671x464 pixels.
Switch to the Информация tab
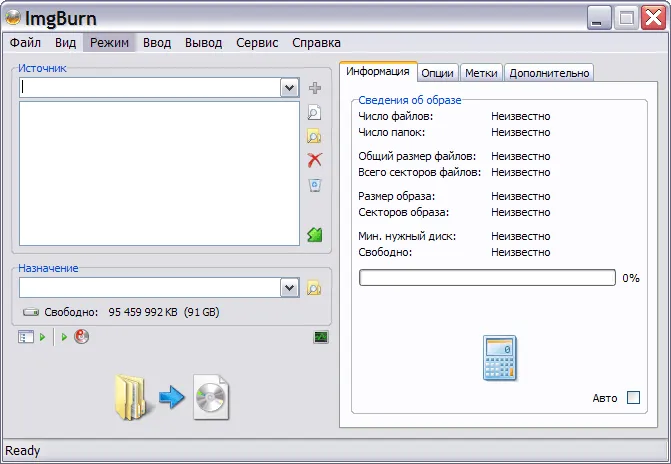point(378,71)
